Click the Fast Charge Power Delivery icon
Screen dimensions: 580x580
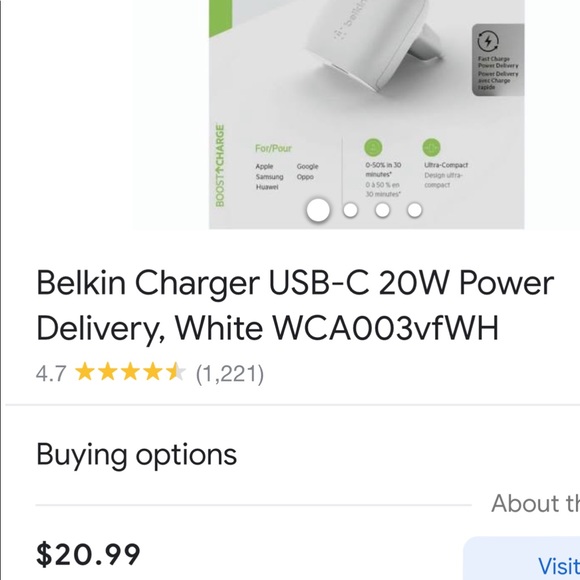[x=488, y=41]
